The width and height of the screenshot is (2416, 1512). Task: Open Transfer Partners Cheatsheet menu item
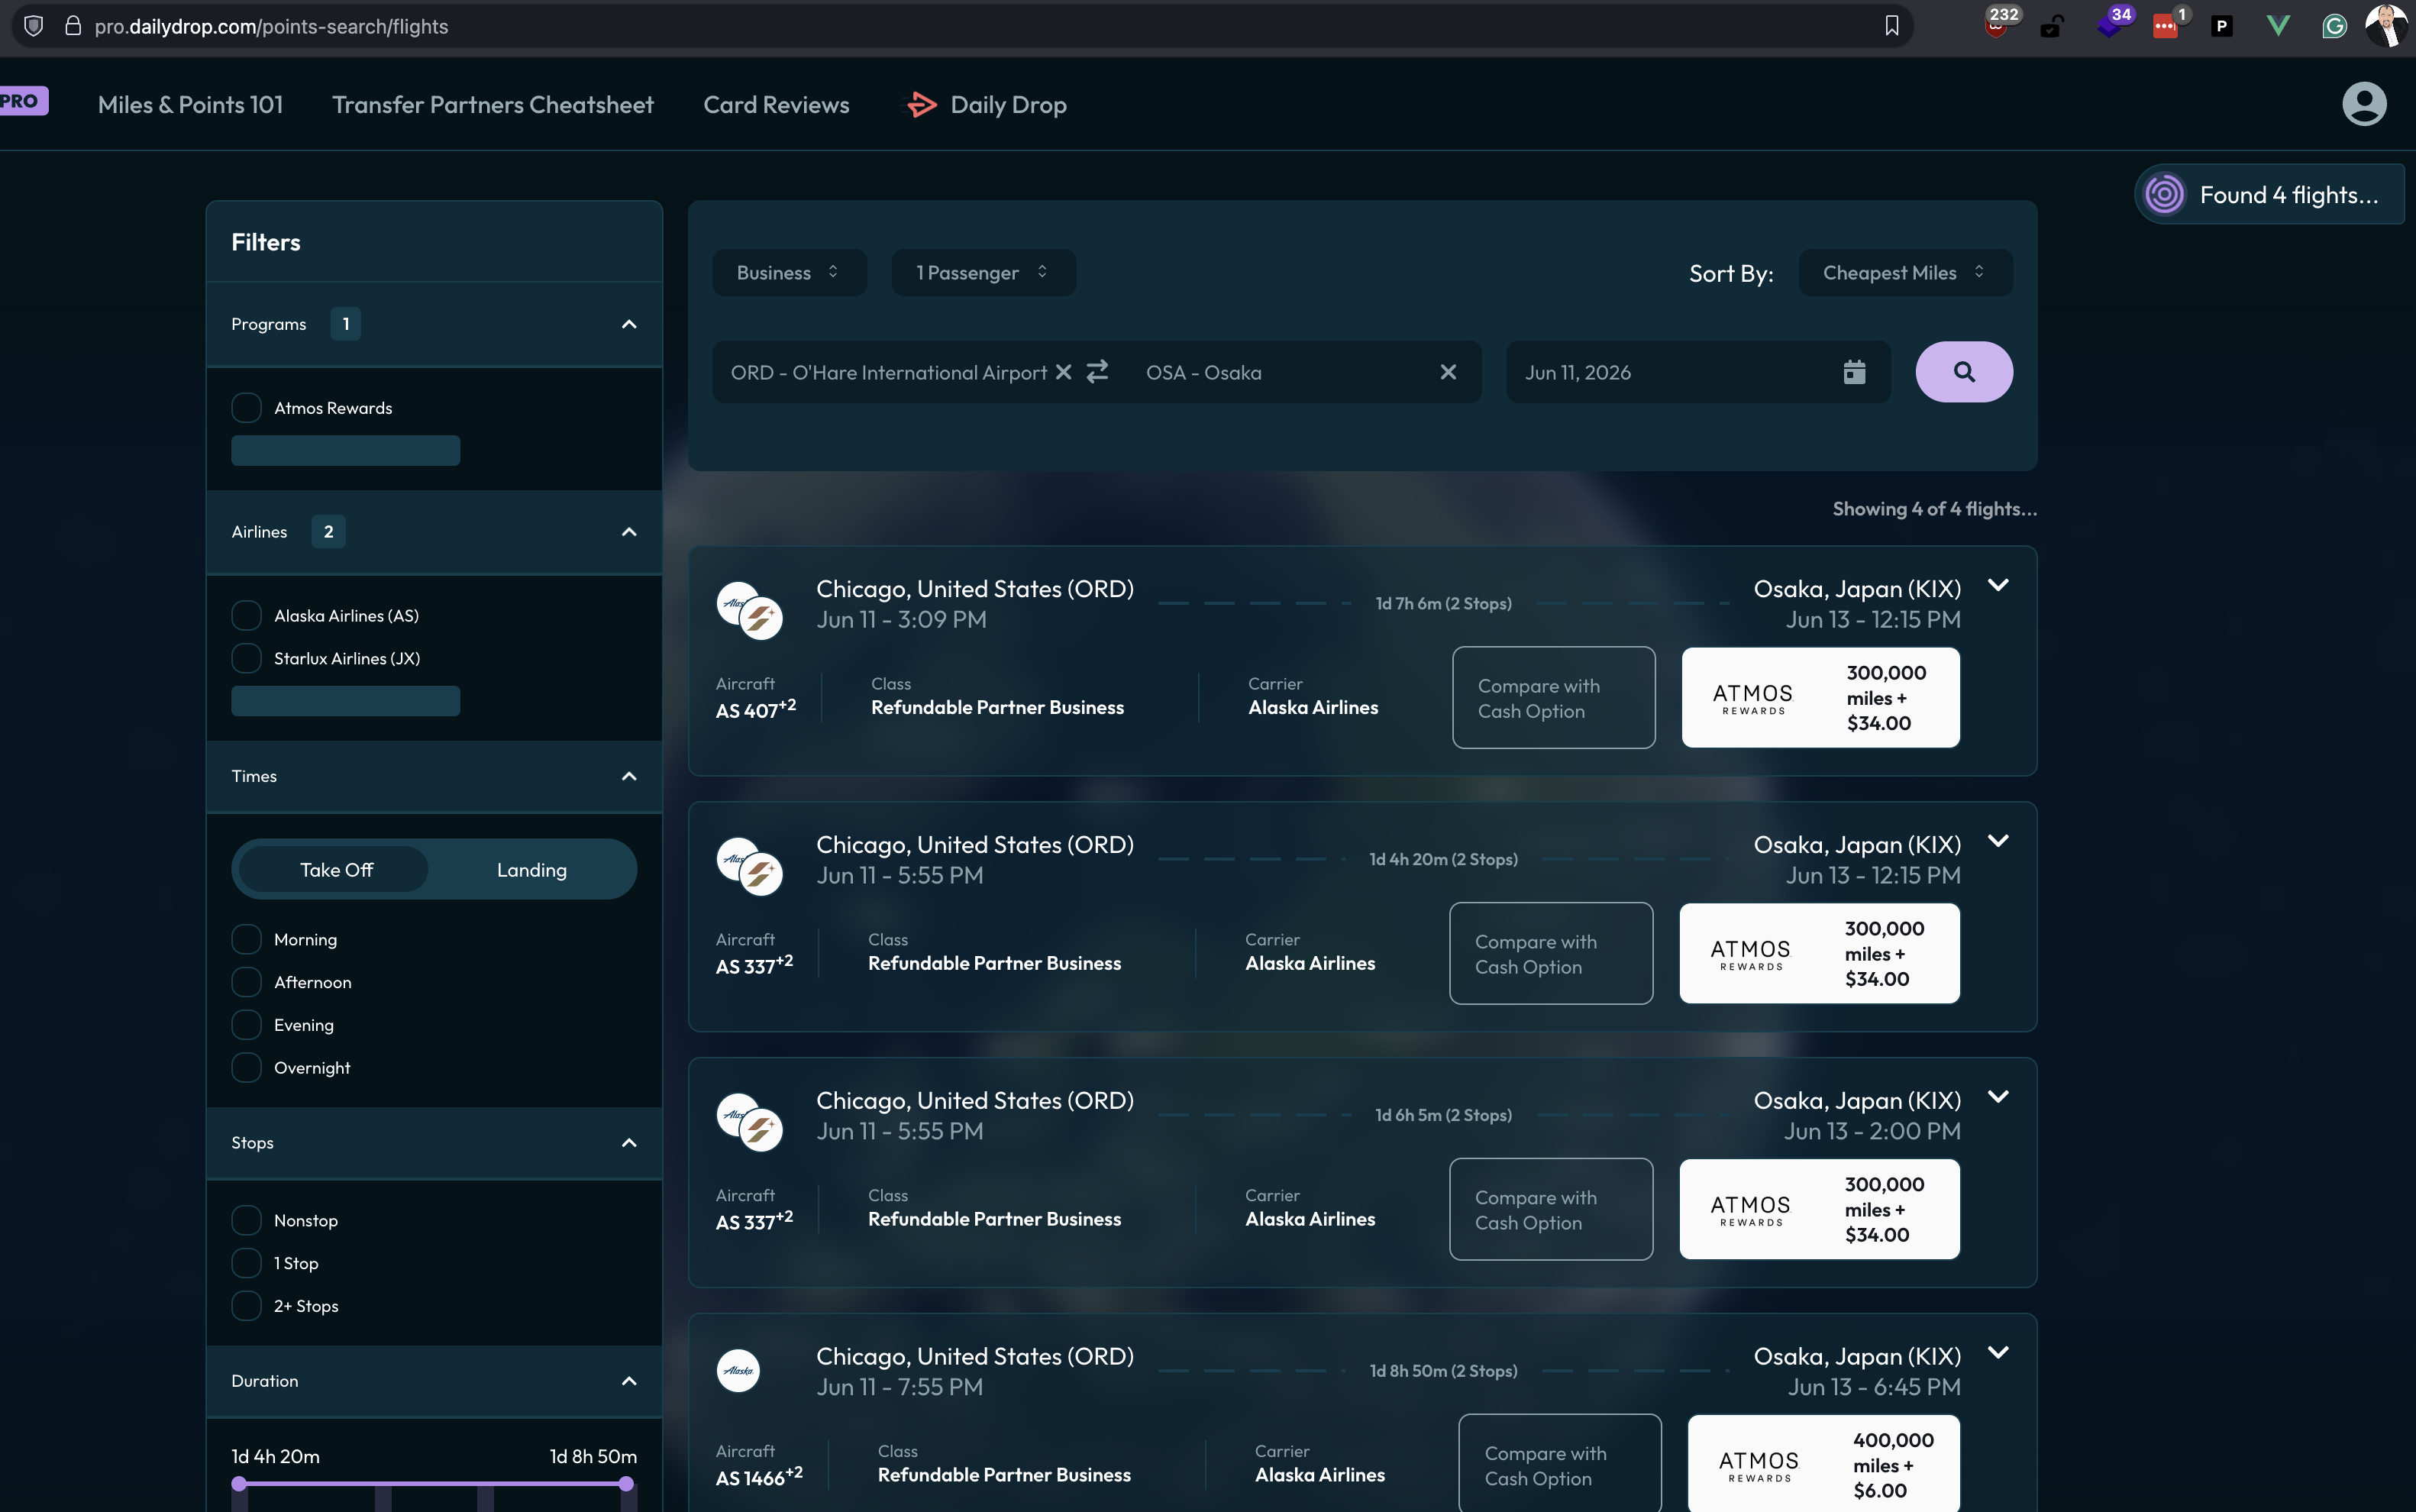[492, 105]
